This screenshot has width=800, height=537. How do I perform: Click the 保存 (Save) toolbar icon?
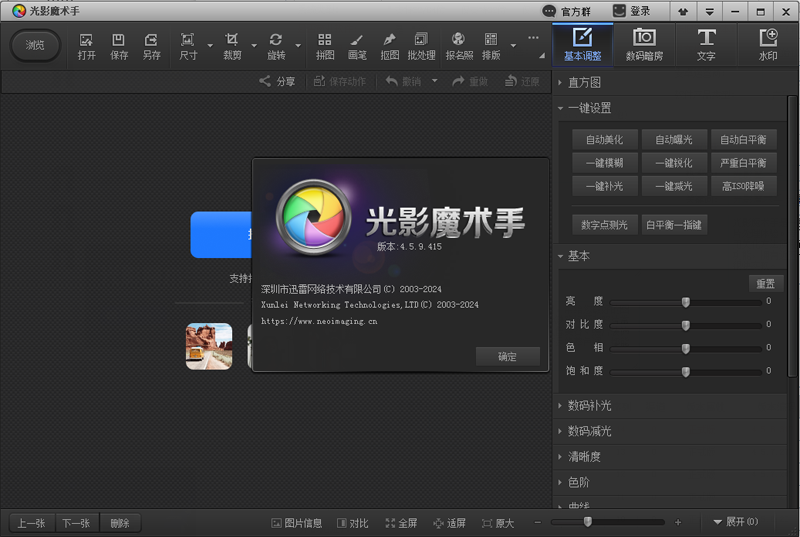point(119,45)
